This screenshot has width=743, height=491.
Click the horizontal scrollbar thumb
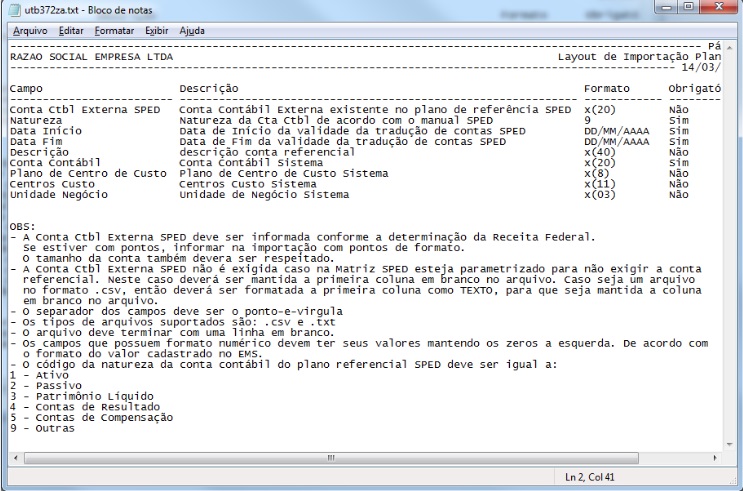(331, 458)
